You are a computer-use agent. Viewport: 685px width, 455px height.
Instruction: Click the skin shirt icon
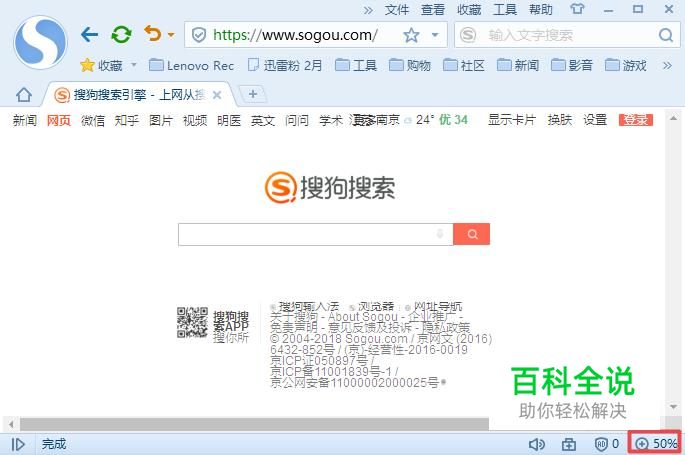coord(577,9)
